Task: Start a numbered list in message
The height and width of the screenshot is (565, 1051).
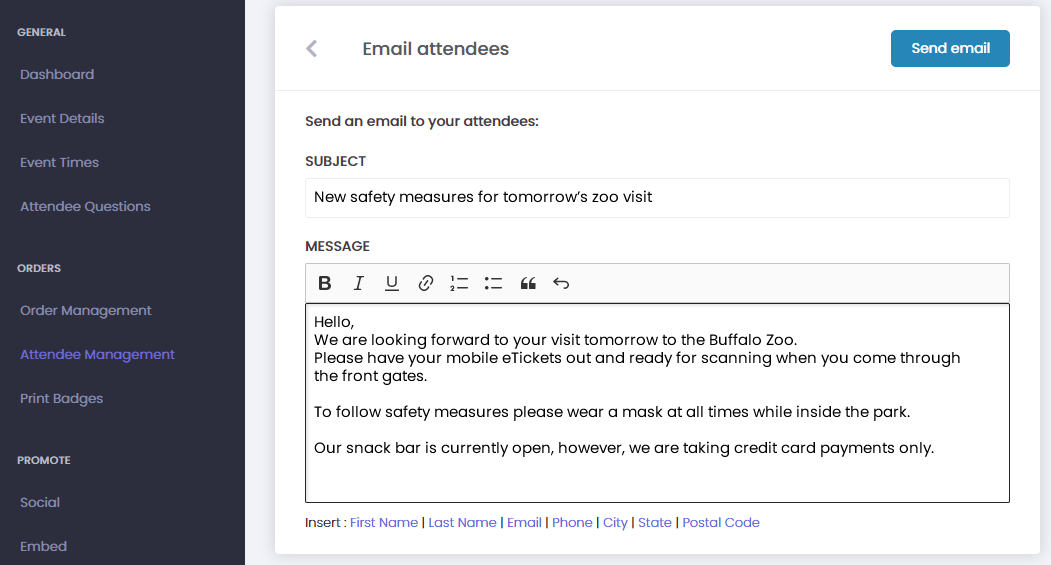Action: (x=459, y=283)
